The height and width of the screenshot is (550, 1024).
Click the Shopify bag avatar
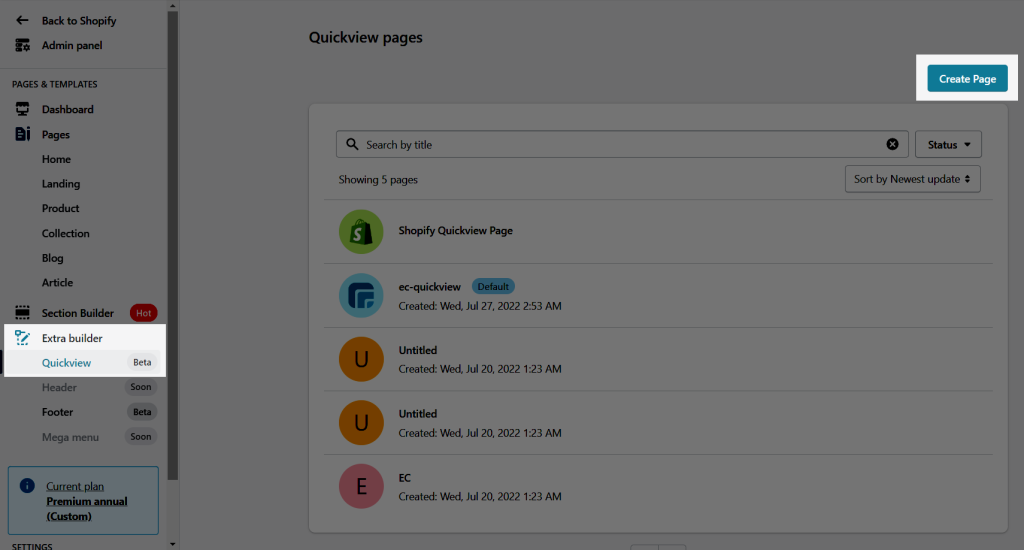coord(361,232)
